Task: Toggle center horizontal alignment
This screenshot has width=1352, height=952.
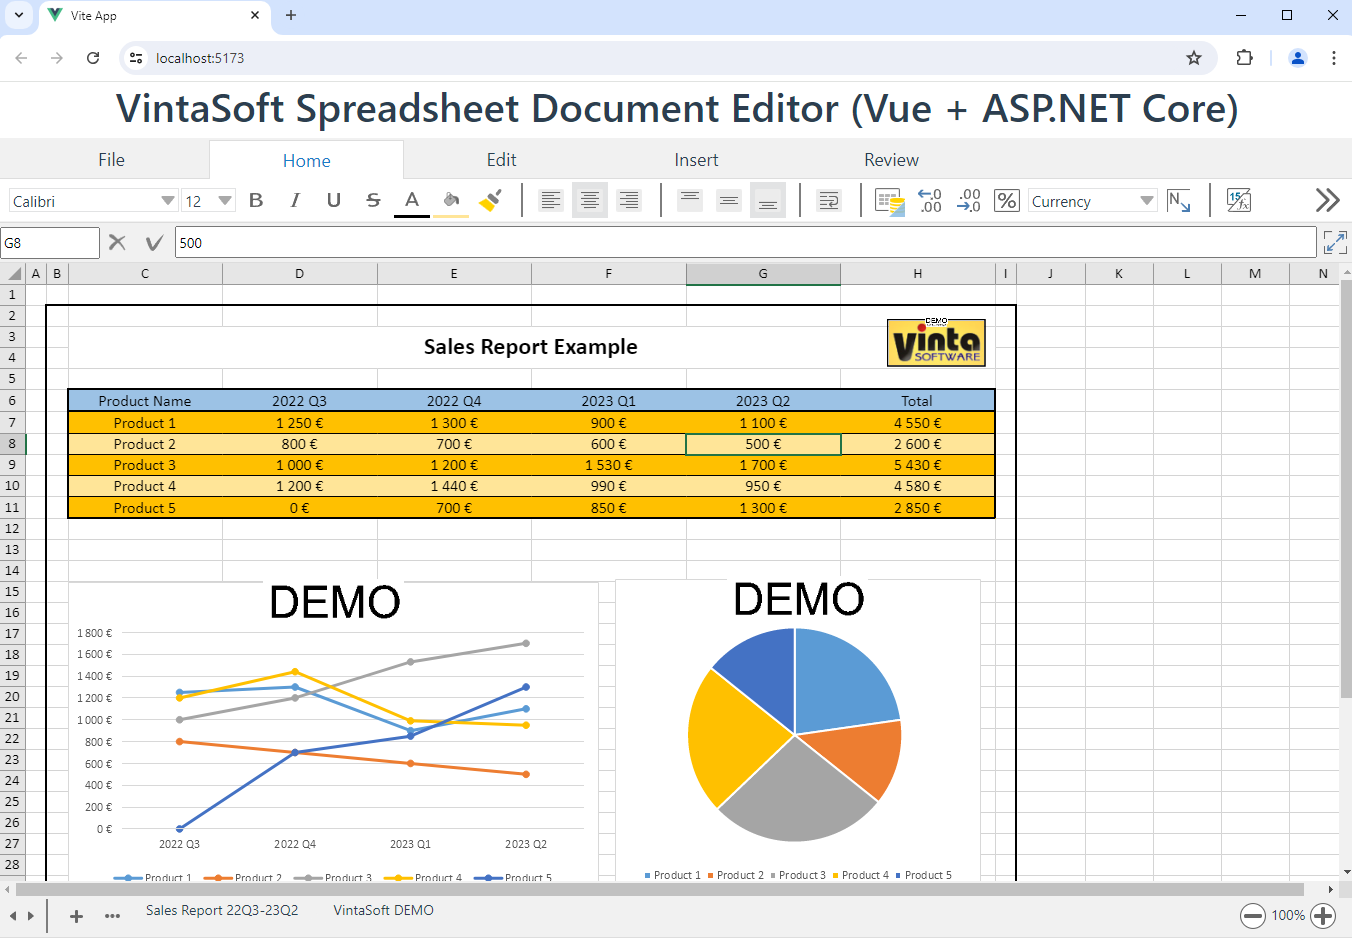Action: click(x=590, y=201)
